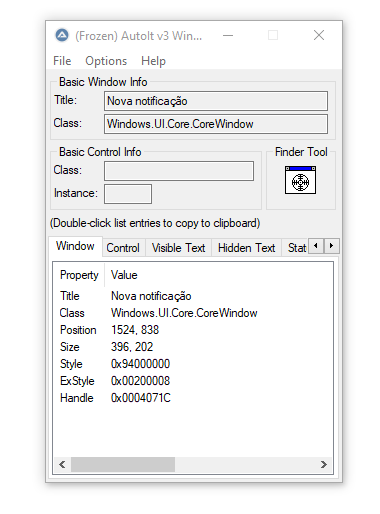
Task: Switch to the Hidden Text tab
Action: tap(246, 248)
